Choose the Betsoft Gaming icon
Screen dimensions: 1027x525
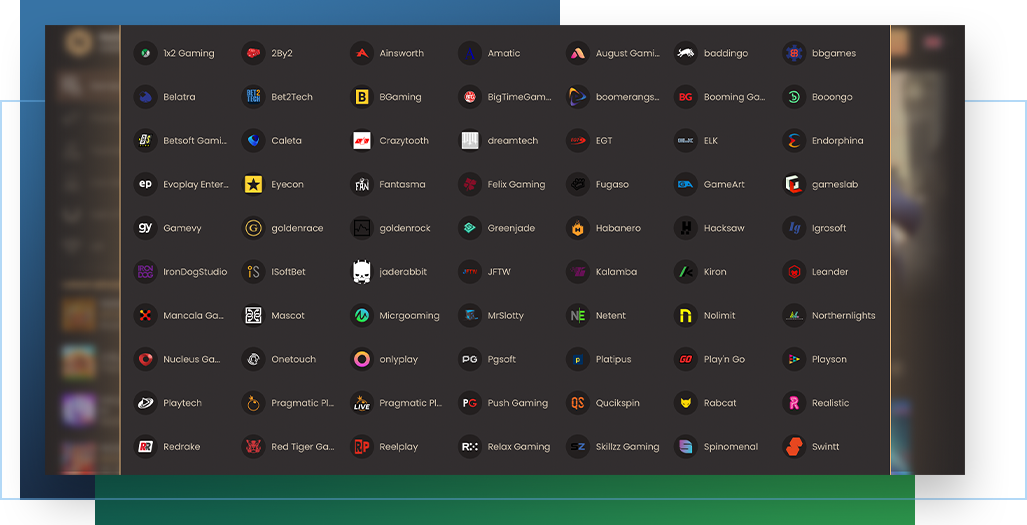click(145, 141)
